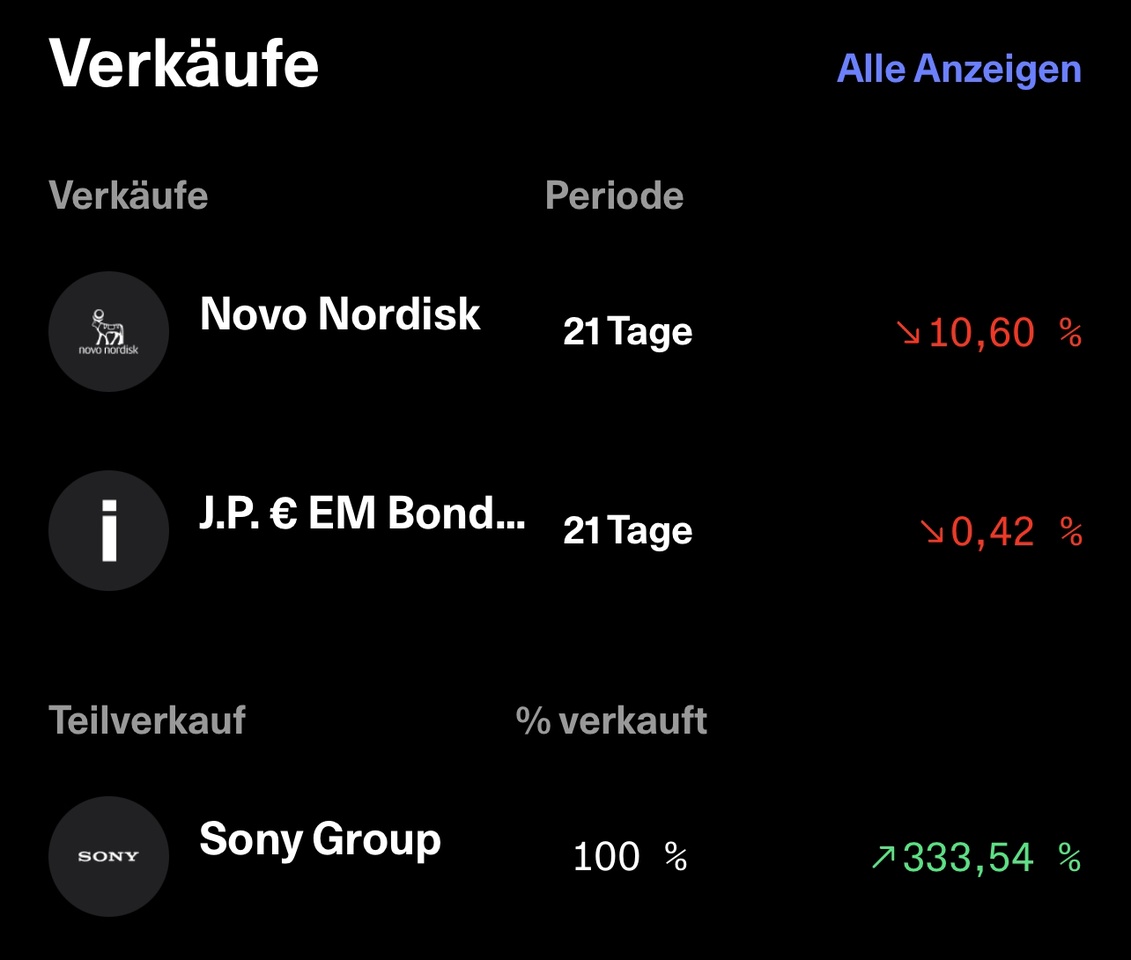Image resolution: width=1131 pixels, height=960 pixels.
Task: Click the red down arrow beside 0,42 %
Action: pos(932,532)
